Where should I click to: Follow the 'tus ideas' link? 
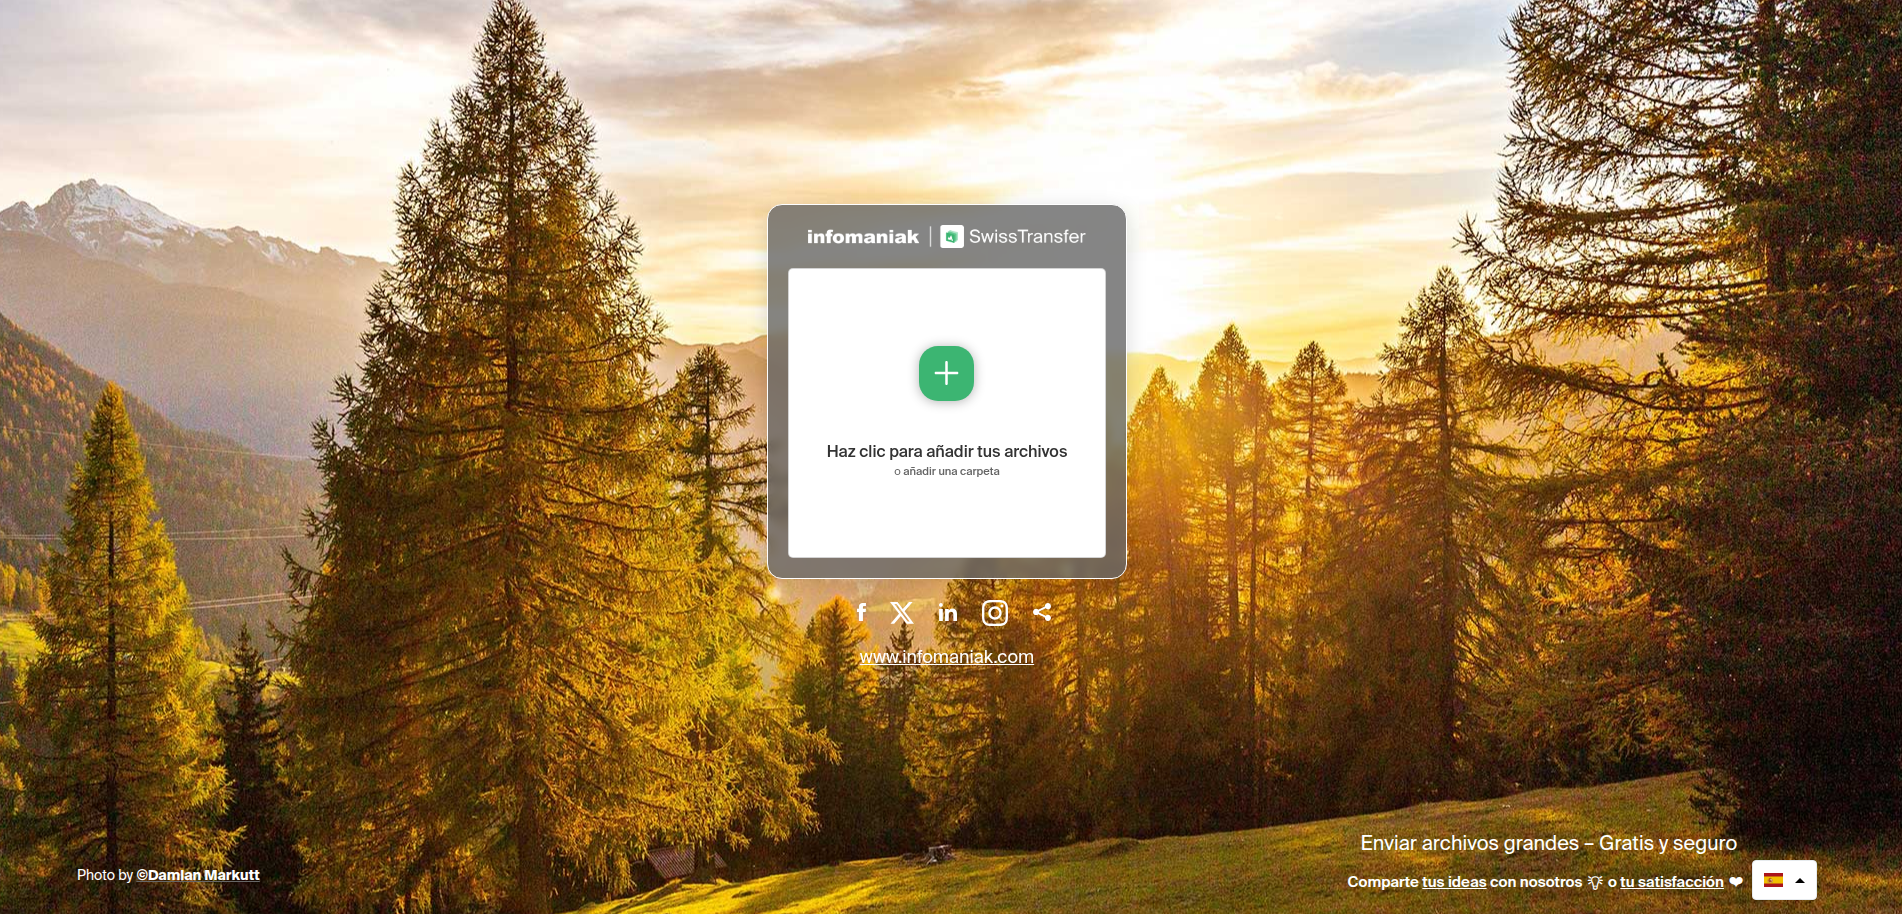[x=1454, y=882]
